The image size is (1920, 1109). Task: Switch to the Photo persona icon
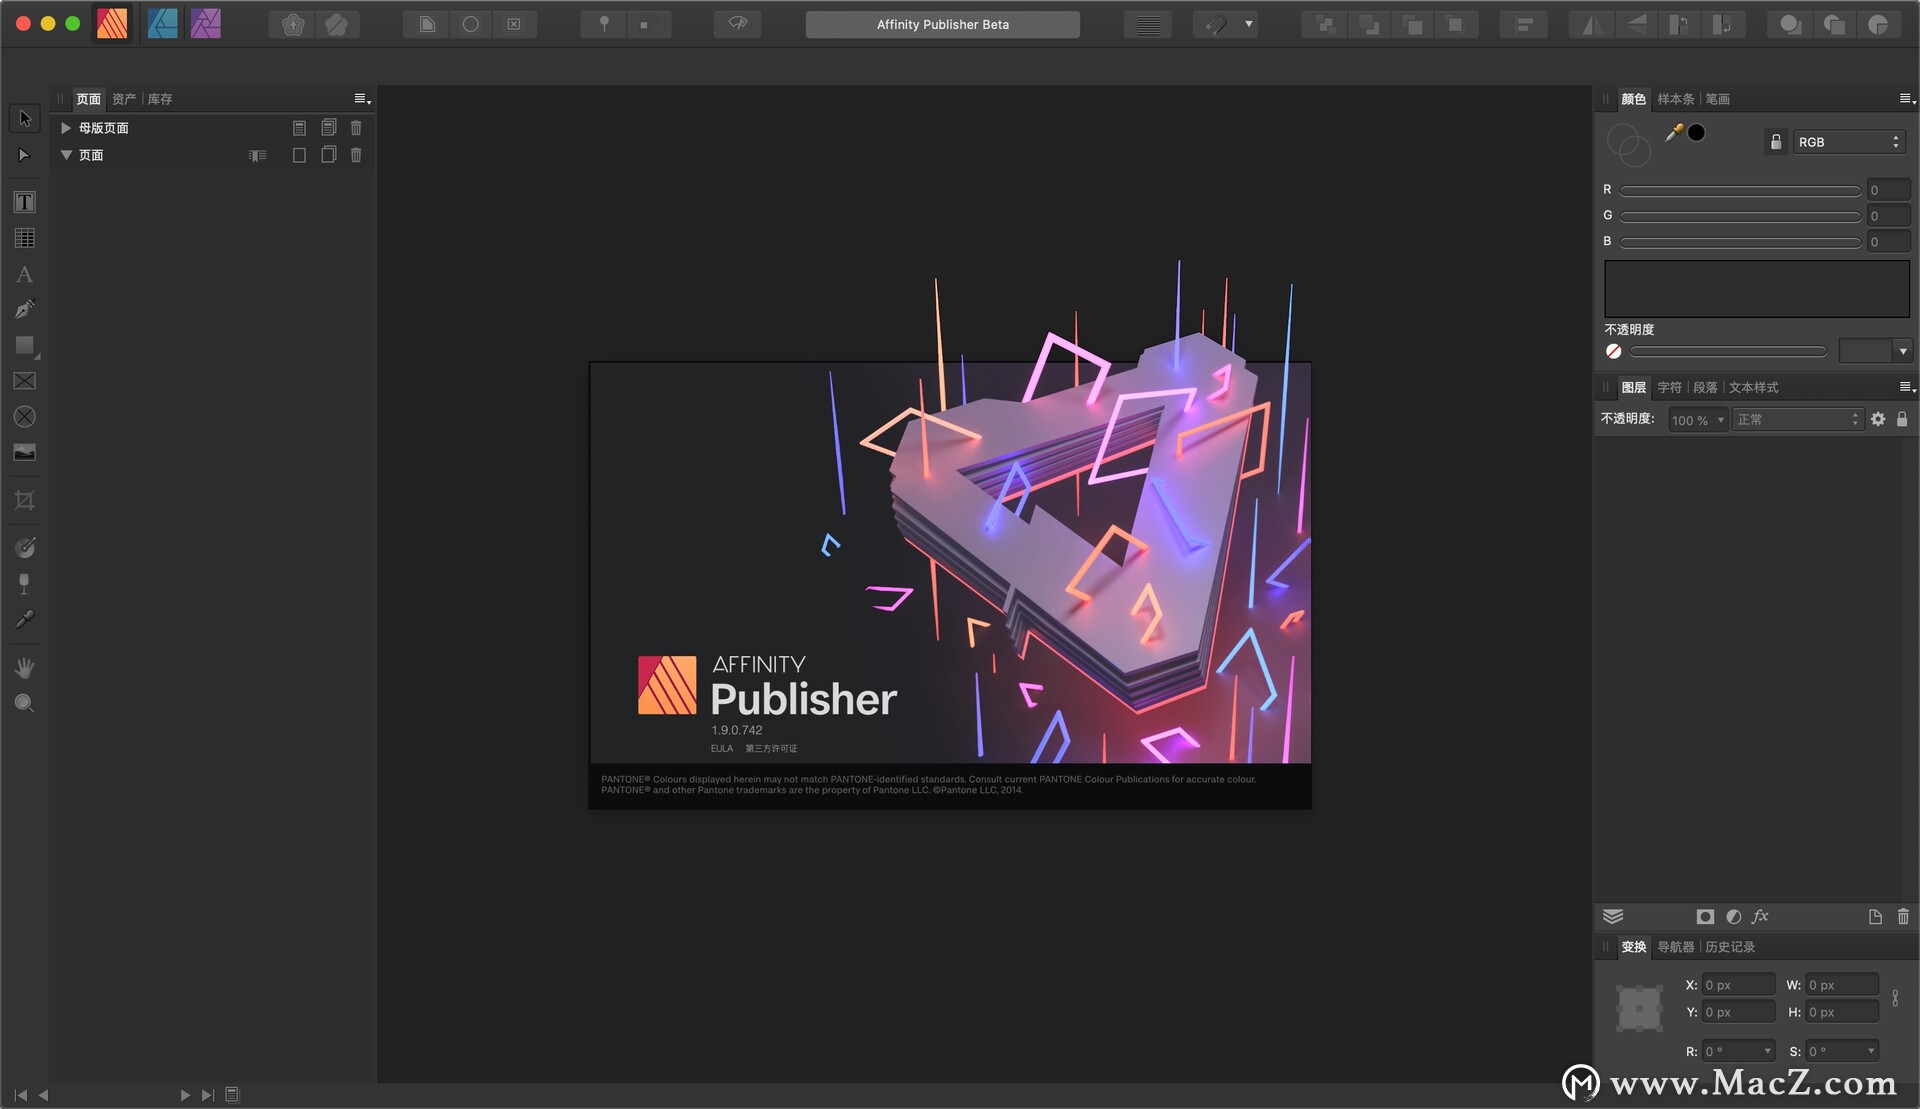pyautogui.click(x=205, y=23)
